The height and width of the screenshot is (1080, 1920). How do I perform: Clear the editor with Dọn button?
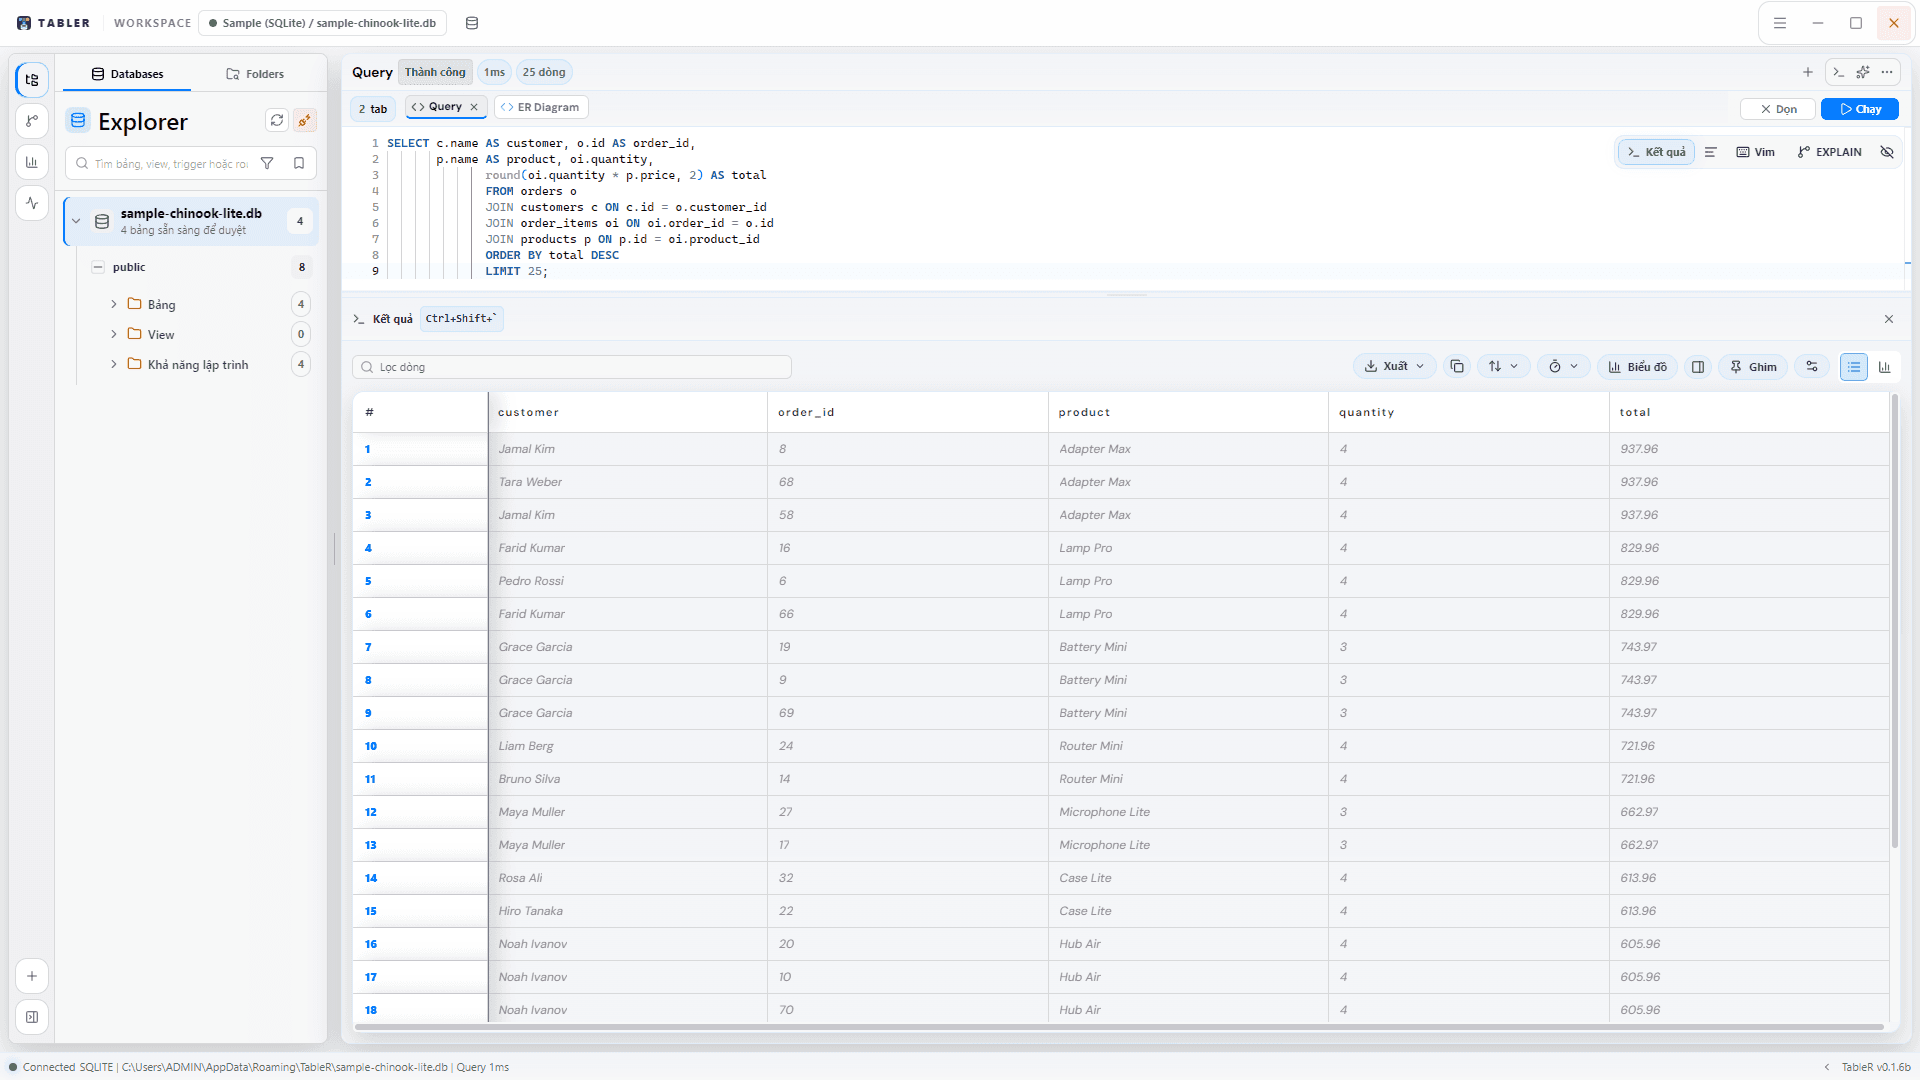coord(1778,109)
